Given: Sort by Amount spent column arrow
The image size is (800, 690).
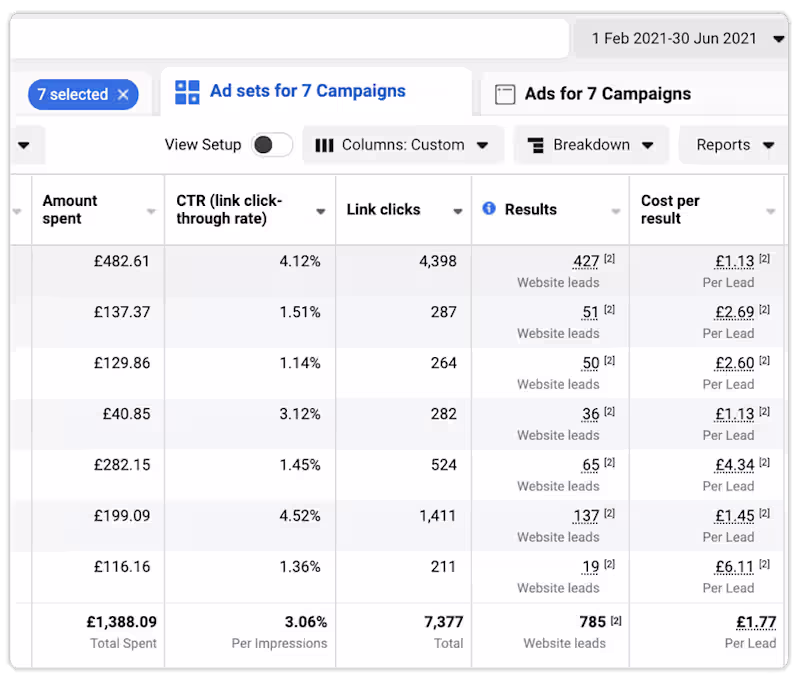Looking at the screenshot, I should (x=151, y=211).
